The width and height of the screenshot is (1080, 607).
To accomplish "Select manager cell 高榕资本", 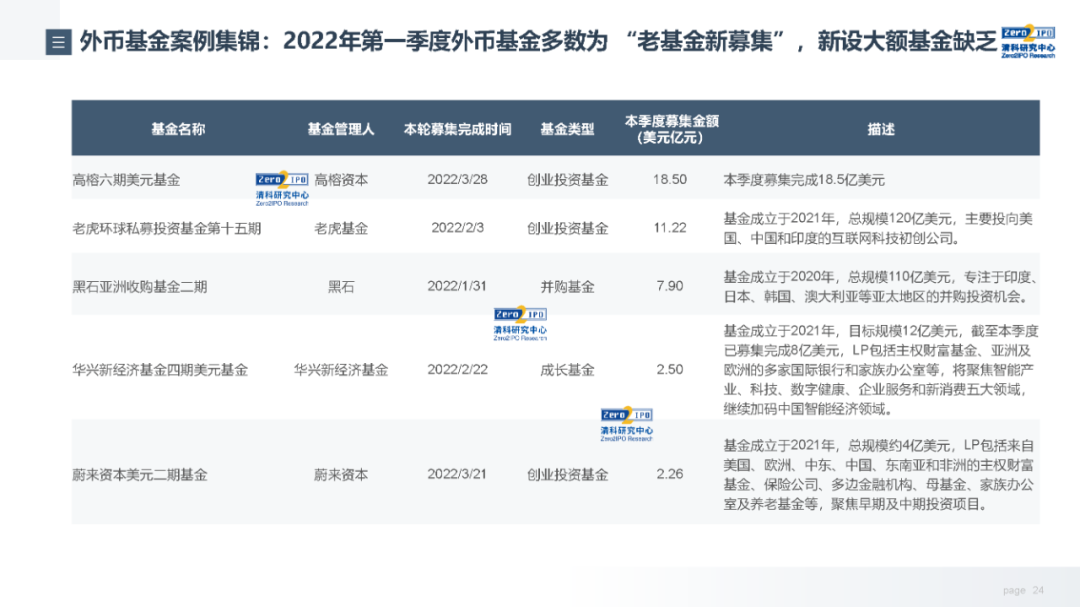I will tap(341, 180).
